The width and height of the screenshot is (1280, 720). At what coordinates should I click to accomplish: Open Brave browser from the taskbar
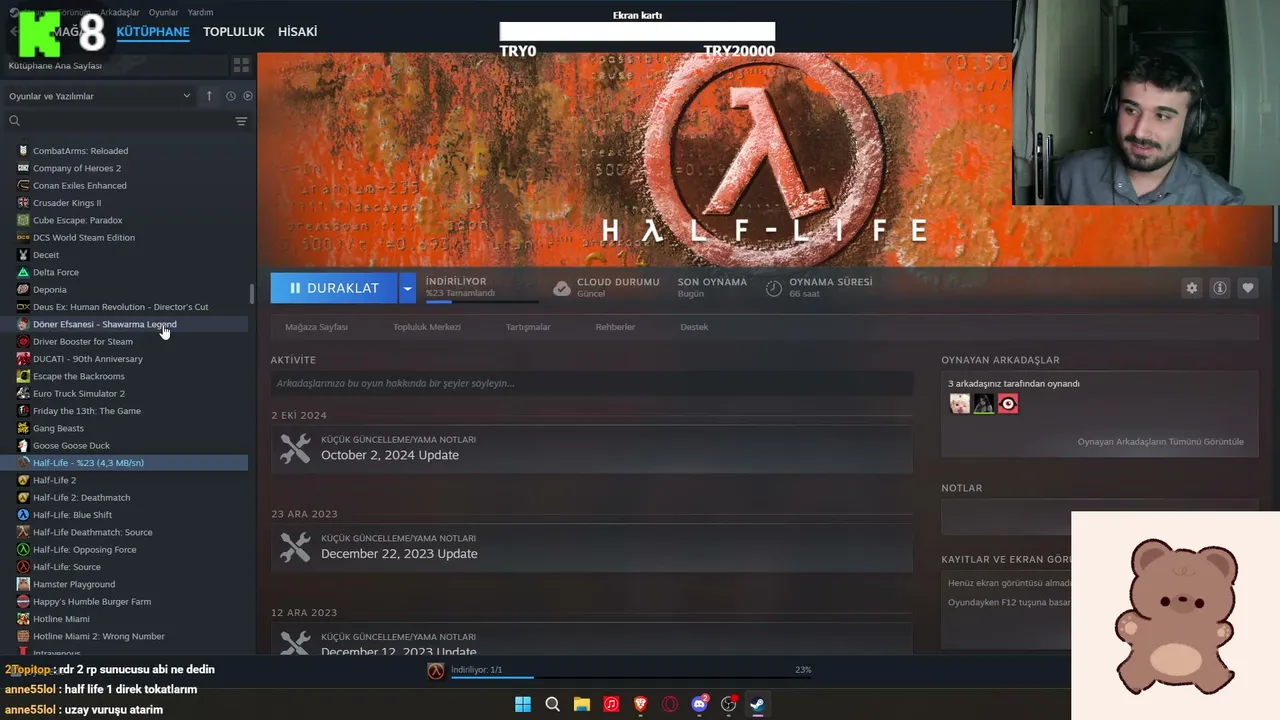point(640,704)
